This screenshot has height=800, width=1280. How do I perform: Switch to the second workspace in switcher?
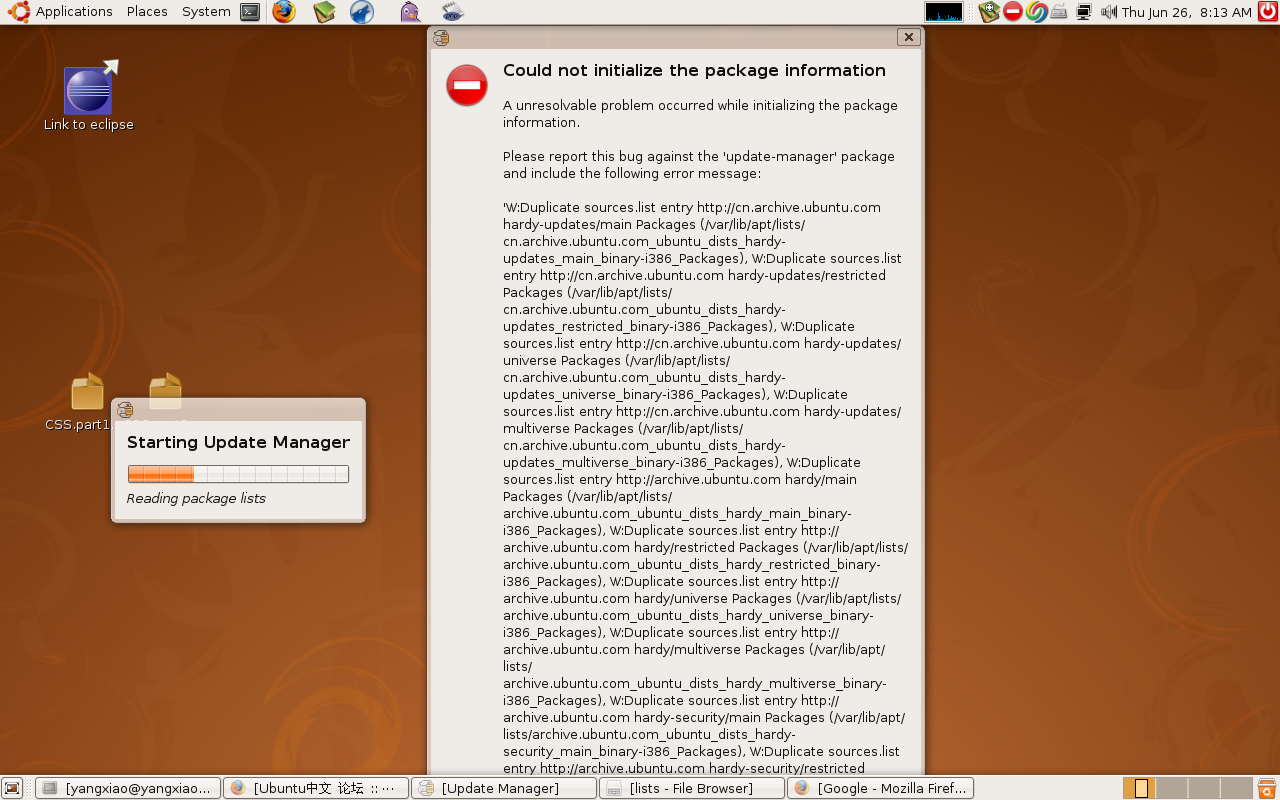(x=1171, y=788)
